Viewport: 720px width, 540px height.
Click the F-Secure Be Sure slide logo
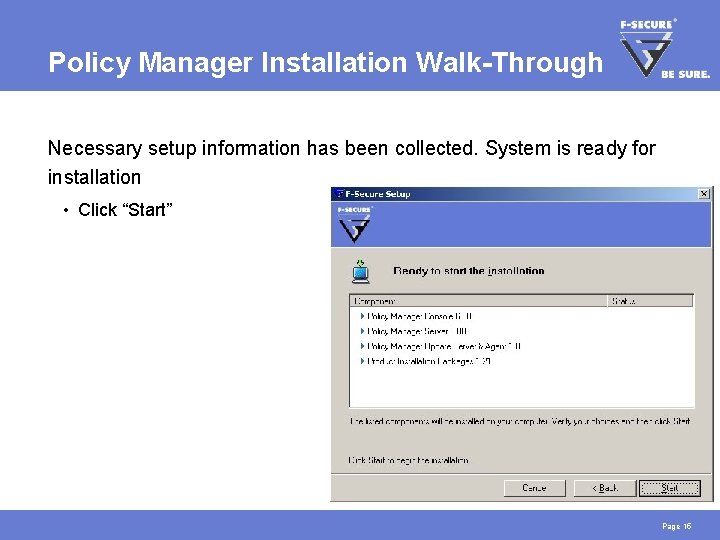[x=664, y=48]
